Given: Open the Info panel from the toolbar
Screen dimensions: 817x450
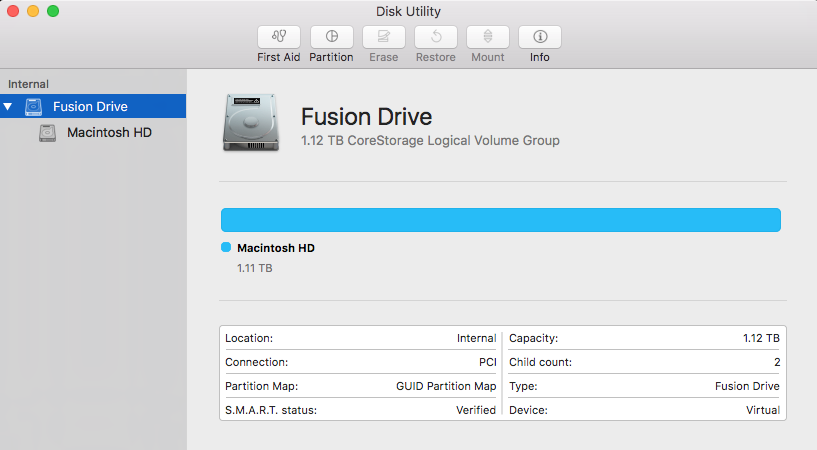Looking at the screenshot, I should click(540, 36).
